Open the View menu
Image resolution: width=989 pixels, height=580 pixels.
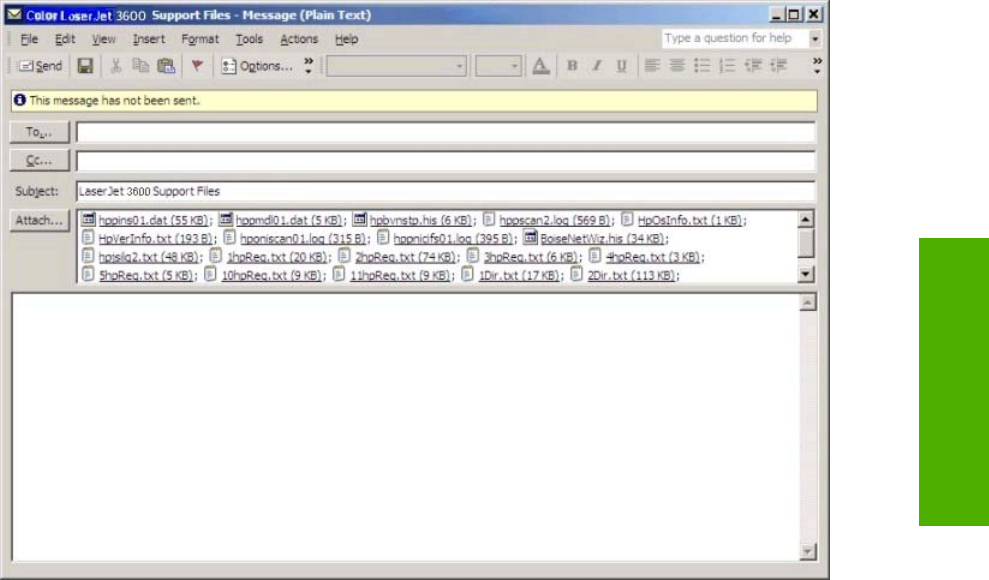point(103,39)
